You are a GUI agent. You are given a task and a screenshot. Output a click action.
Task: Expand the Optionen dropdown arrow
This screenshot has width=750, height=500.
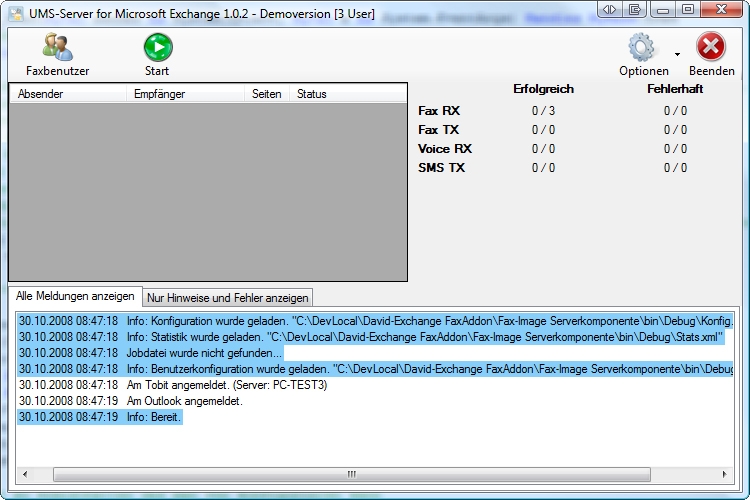coord(677,55)
